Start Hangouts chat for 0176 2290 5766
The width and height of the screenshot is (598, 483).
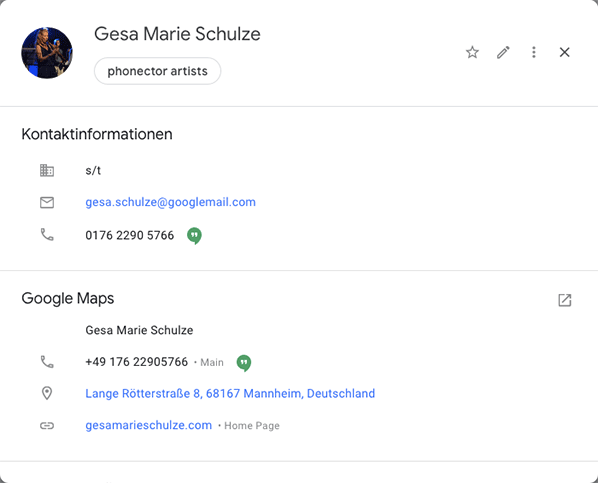coord(194,236)
